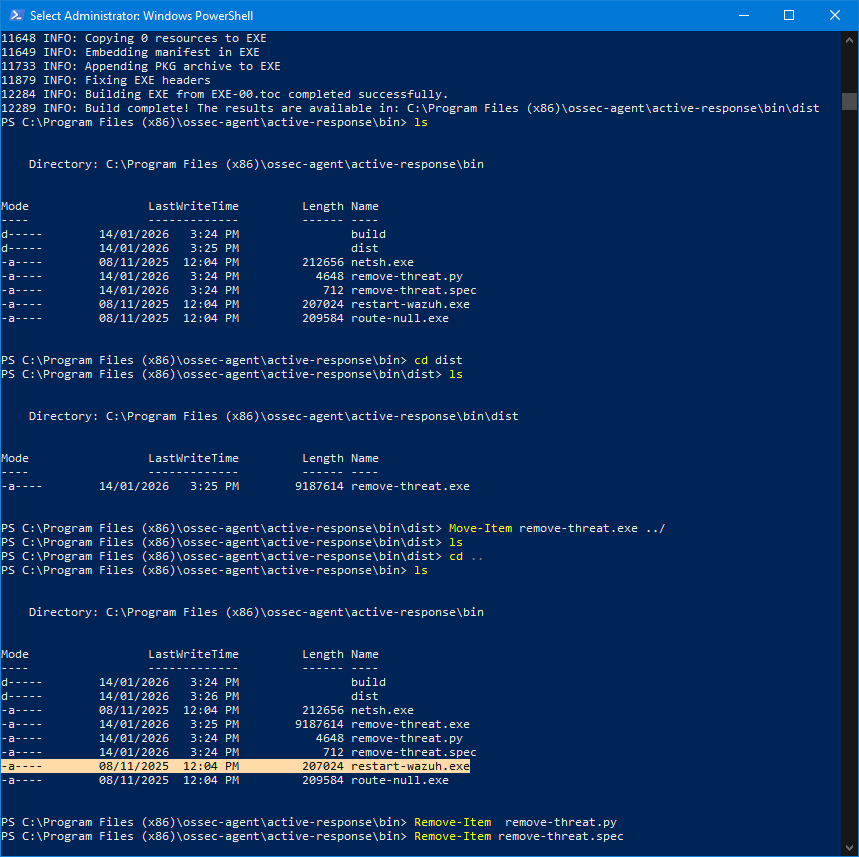The width and height of the screenshot is (859, 857).
Task: Click the "Remove-Item remove-threat.spec" command
Action: pos(518,836)
